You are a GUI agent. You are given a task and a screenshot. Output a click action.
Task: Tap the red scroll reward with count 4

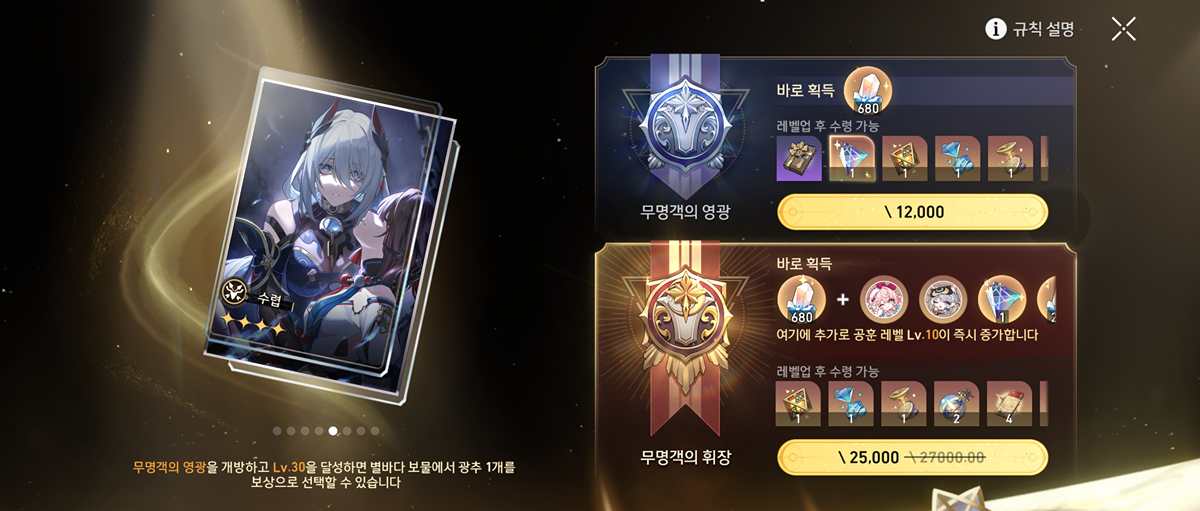1010,403
